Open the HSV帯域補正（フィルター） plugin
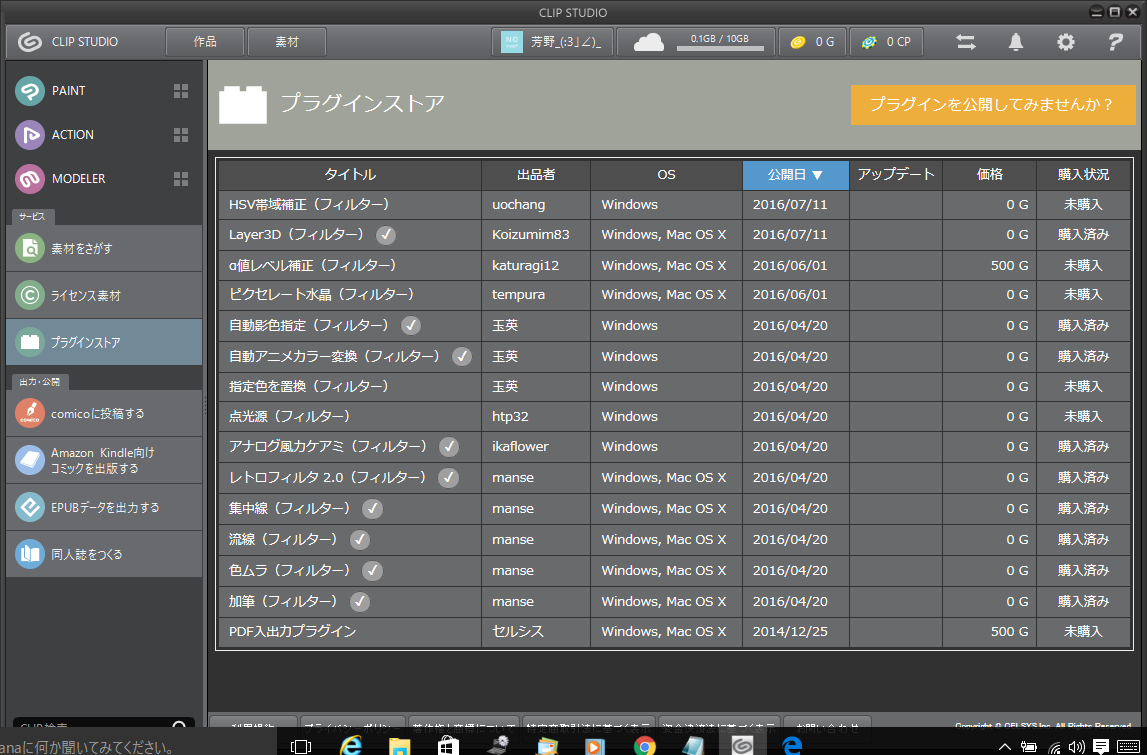 [309, 205]
